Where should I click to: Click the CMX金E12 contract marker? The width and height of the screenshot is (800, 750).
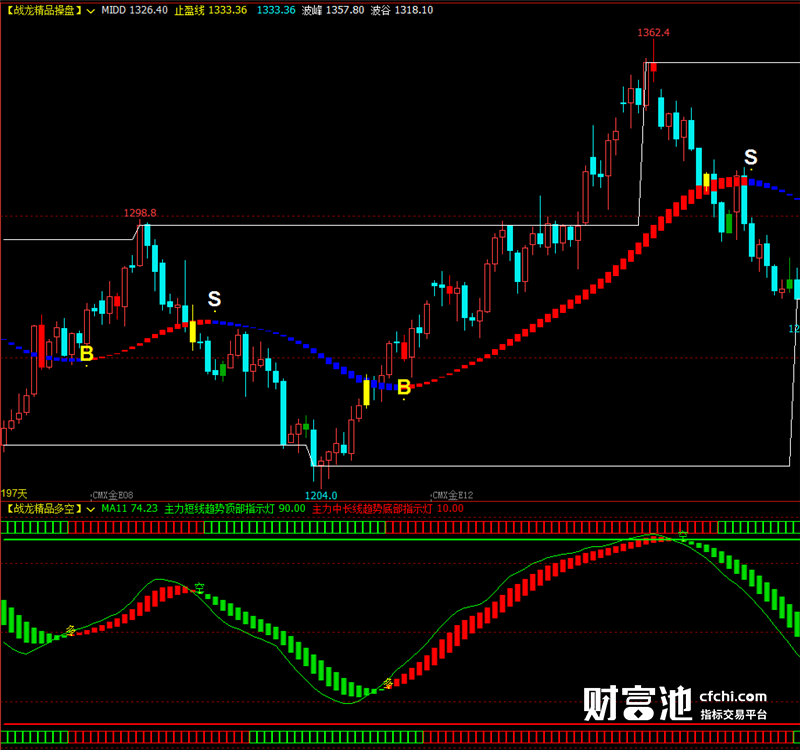point(453,495)
